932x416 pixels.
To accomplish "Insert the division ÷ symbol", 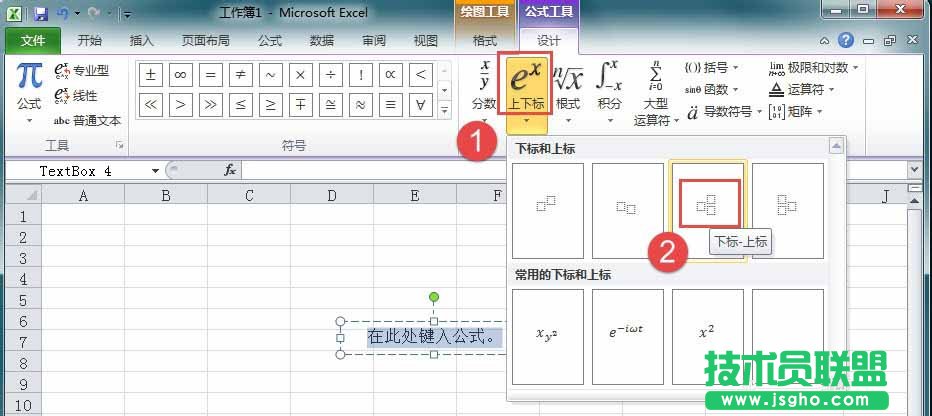I will (x=330, y=75).
